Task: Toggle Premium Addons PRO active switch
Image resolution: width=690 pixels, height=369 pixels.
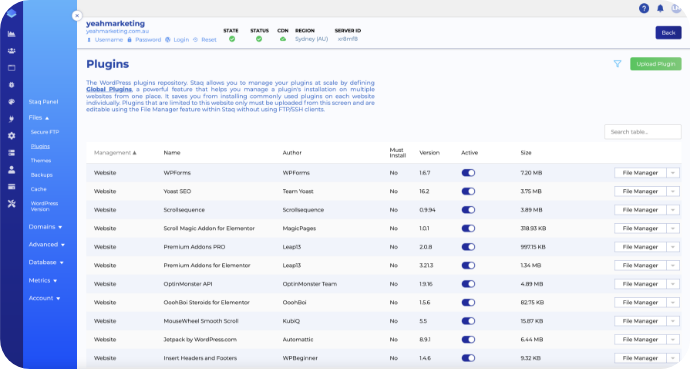Action: (468, 247)
